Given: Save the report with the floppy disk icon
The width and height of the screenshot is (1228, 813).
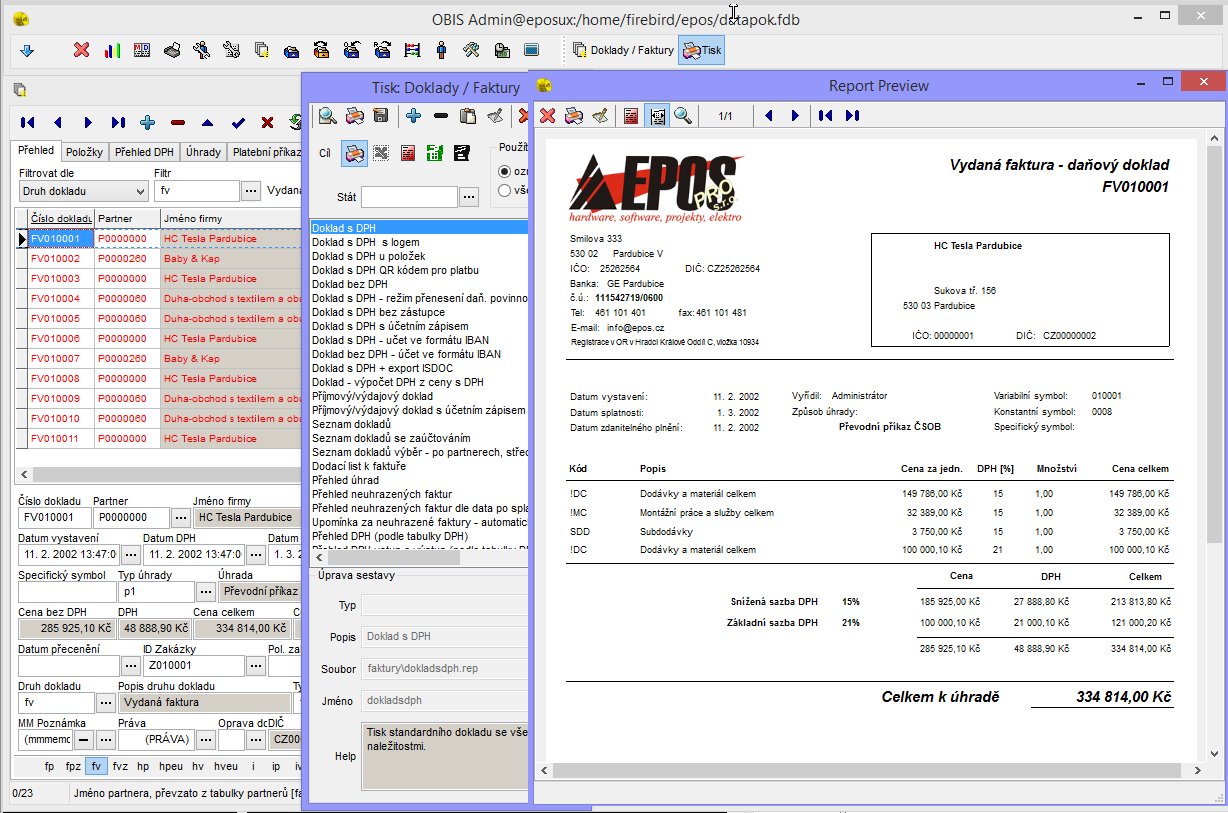Looking at the screenshot, I should pyautogui.click(x=381, y=116).
